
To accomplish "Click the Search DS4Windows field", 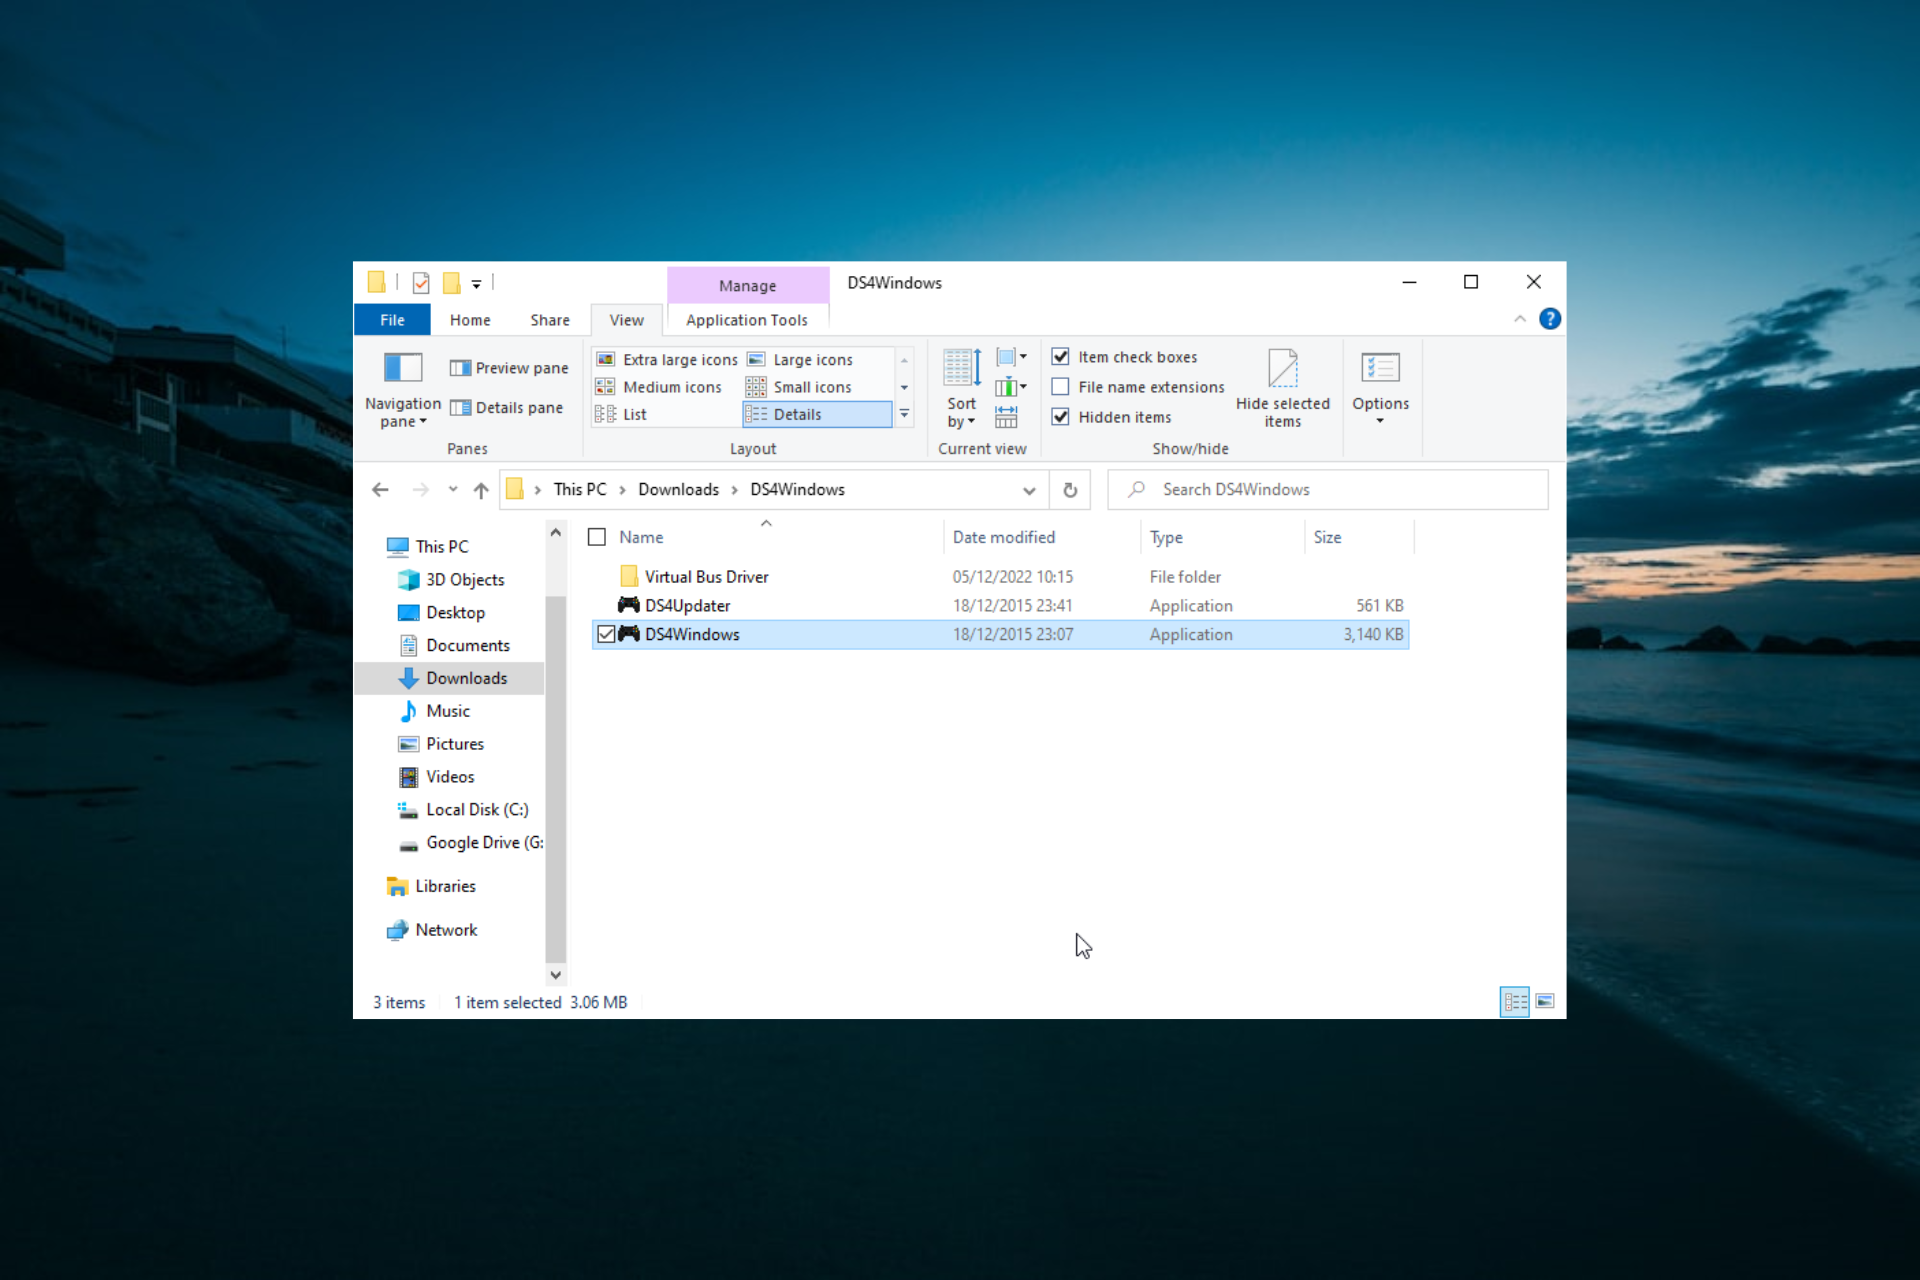I will 1327,490.
